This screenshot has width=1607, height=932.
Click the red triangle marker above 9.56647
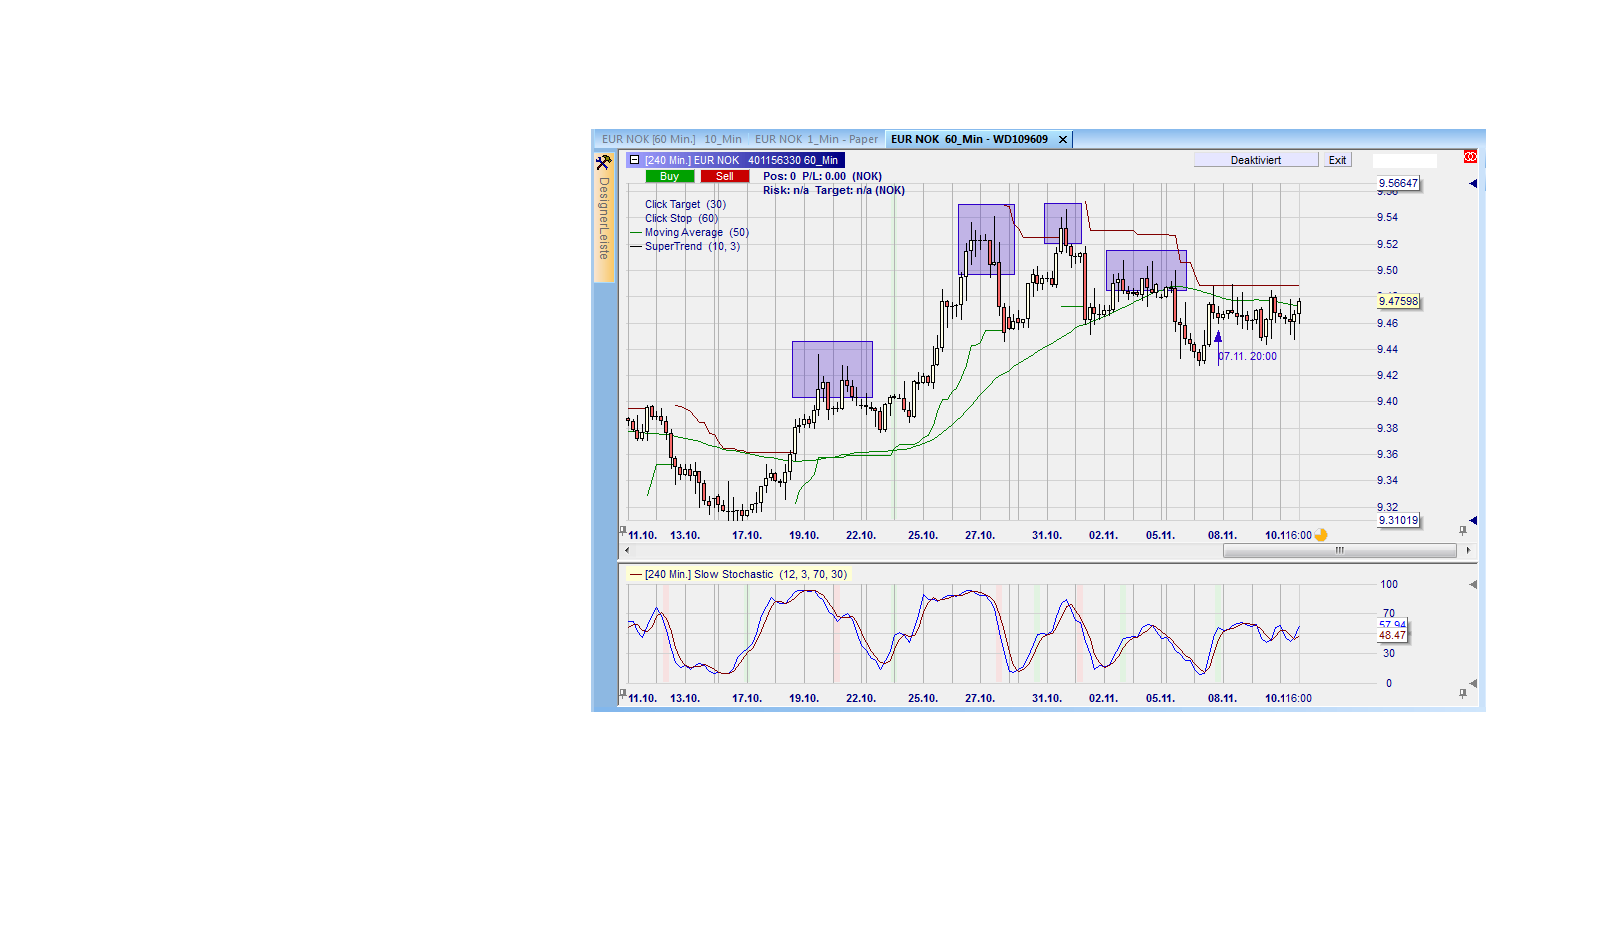point(1474,183)
